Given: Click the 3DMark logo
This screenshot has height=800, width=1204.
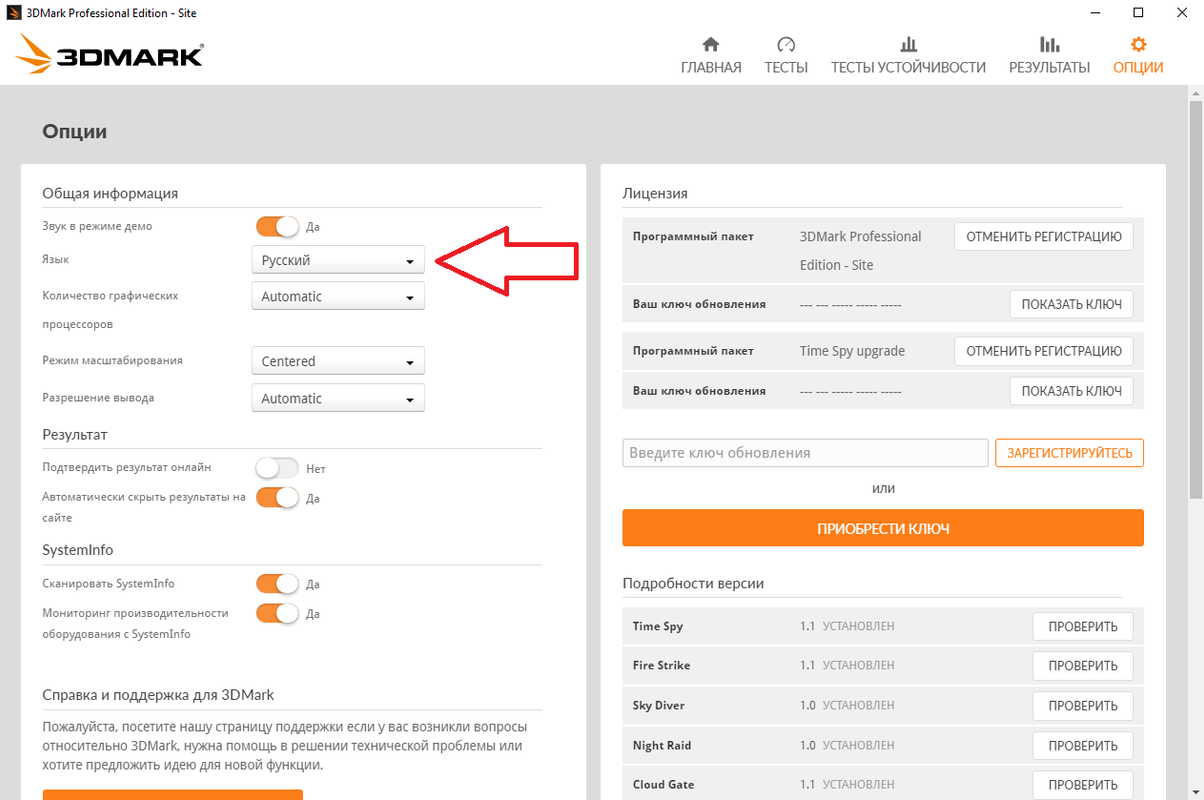Looking at the screenshot, I should click(x=110, y=54).
